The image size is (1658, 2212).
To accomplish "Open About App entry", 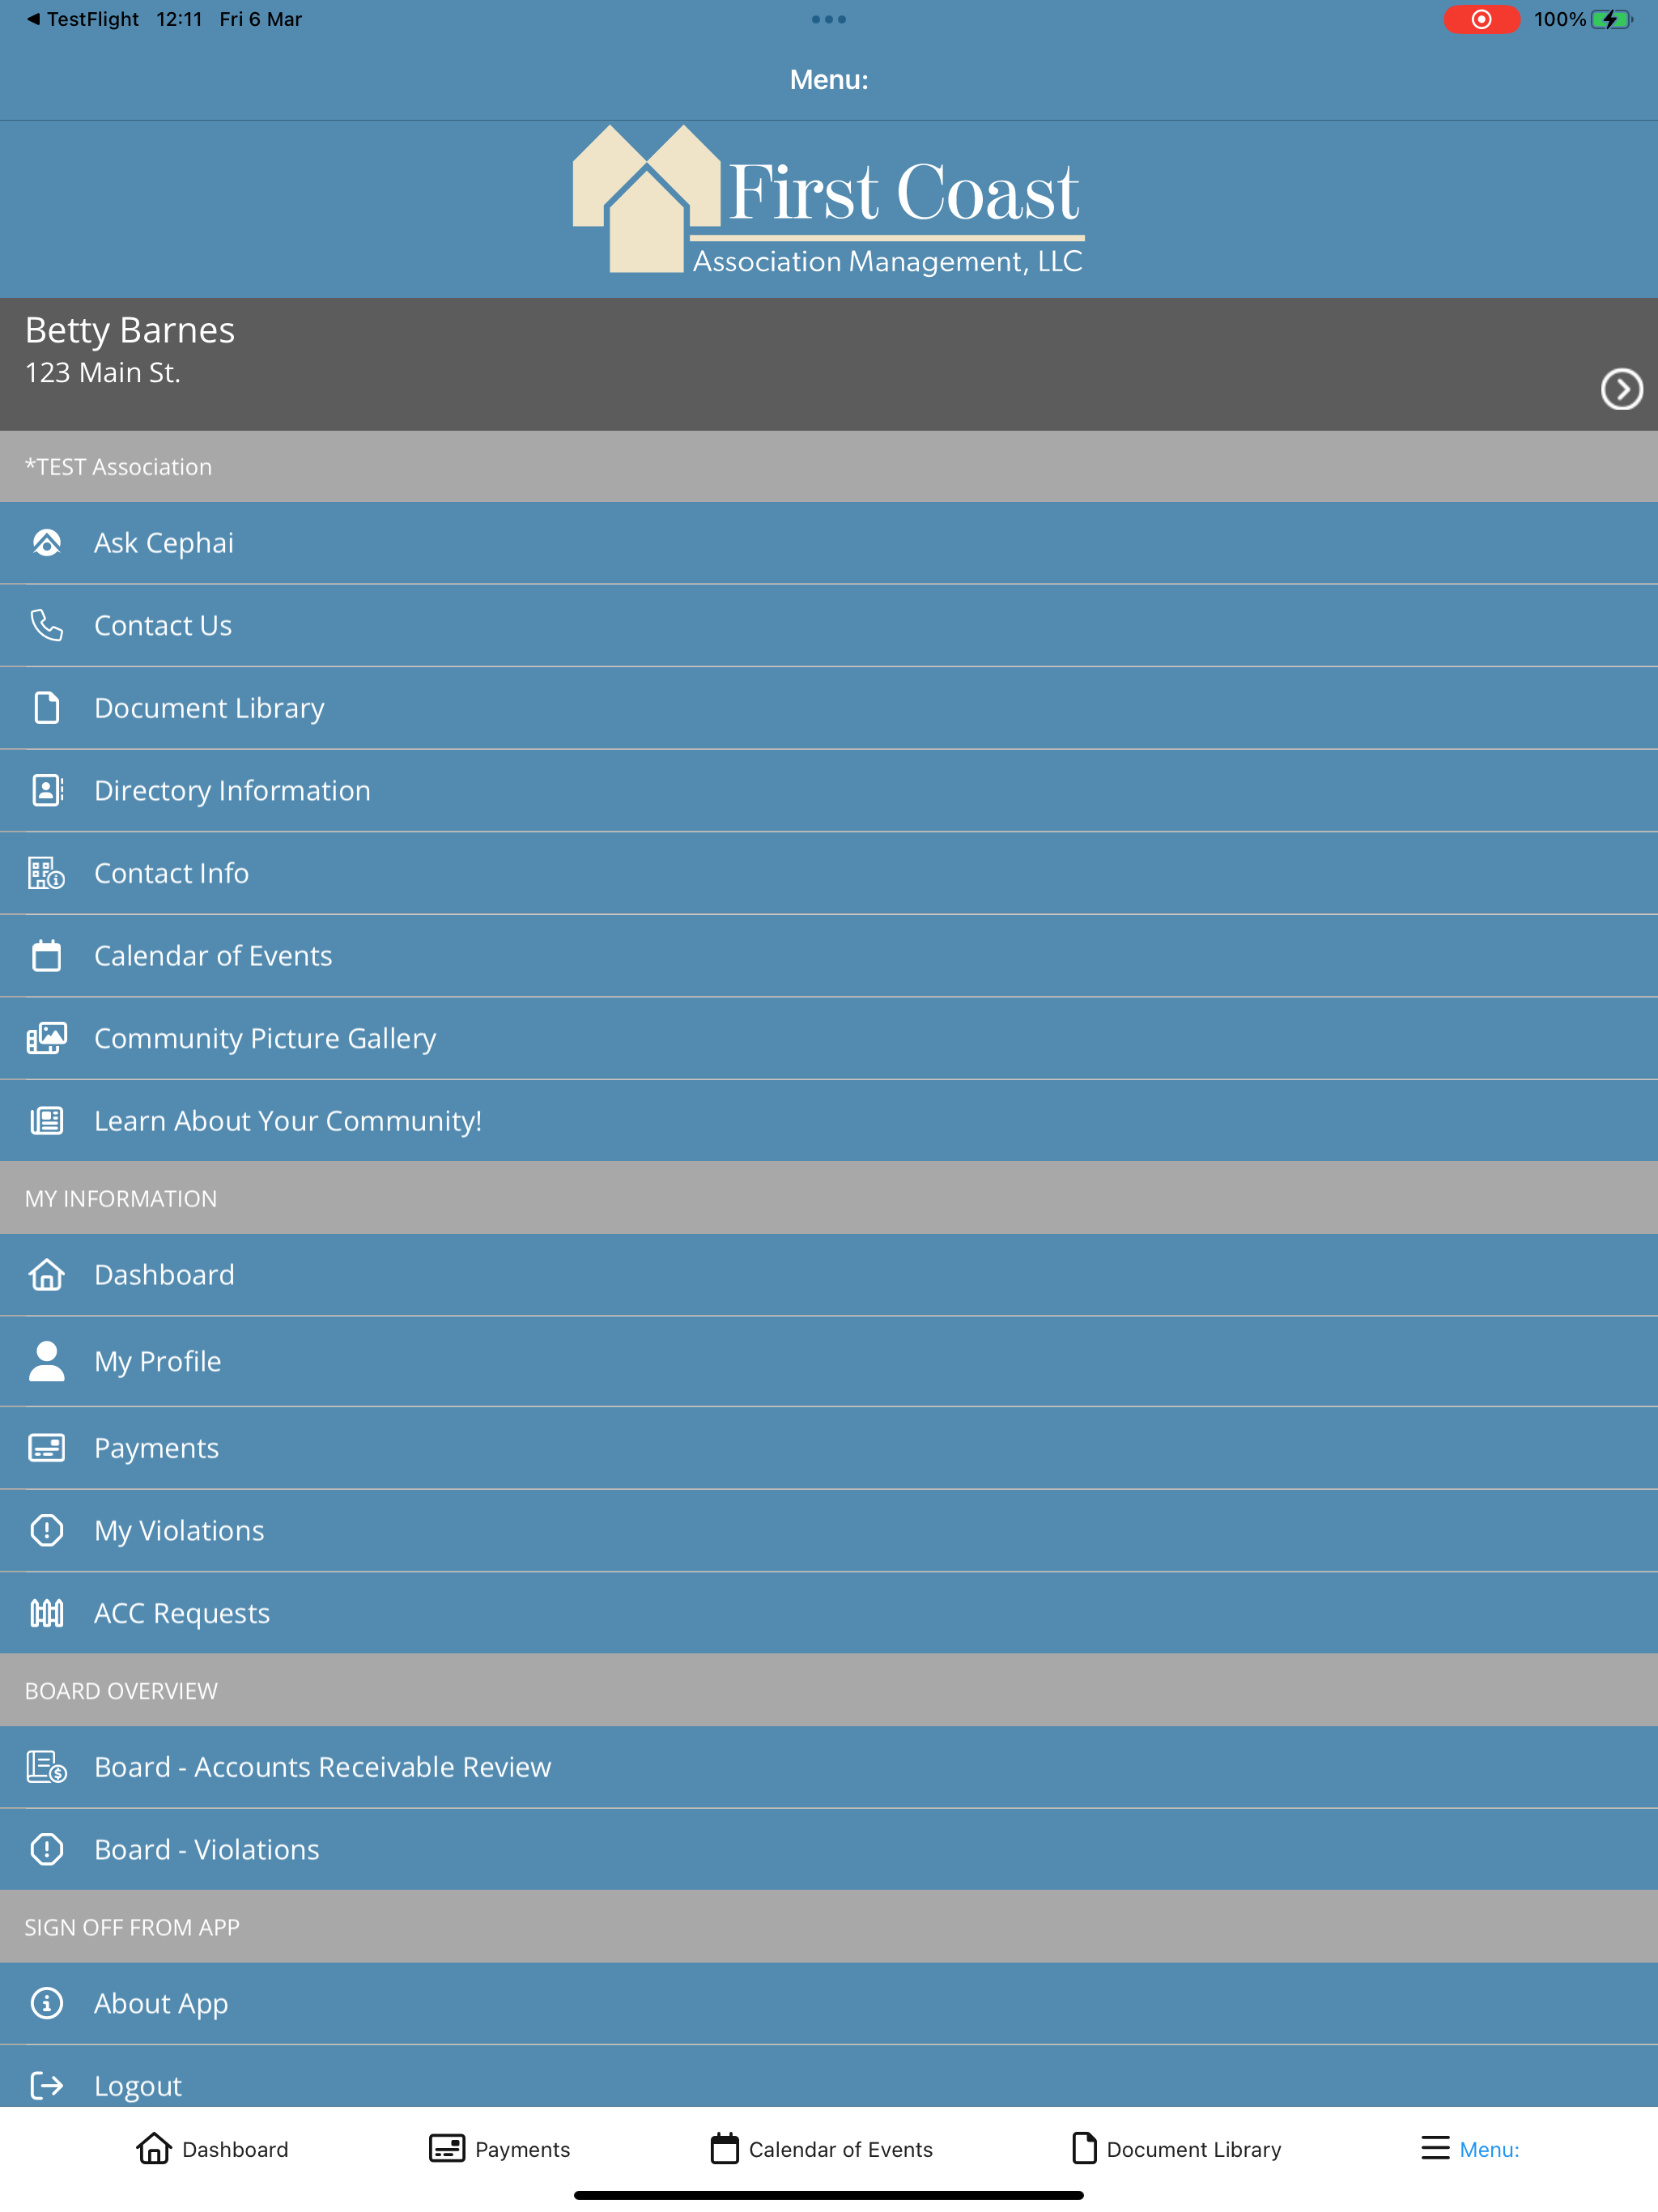I will 829,2003.
